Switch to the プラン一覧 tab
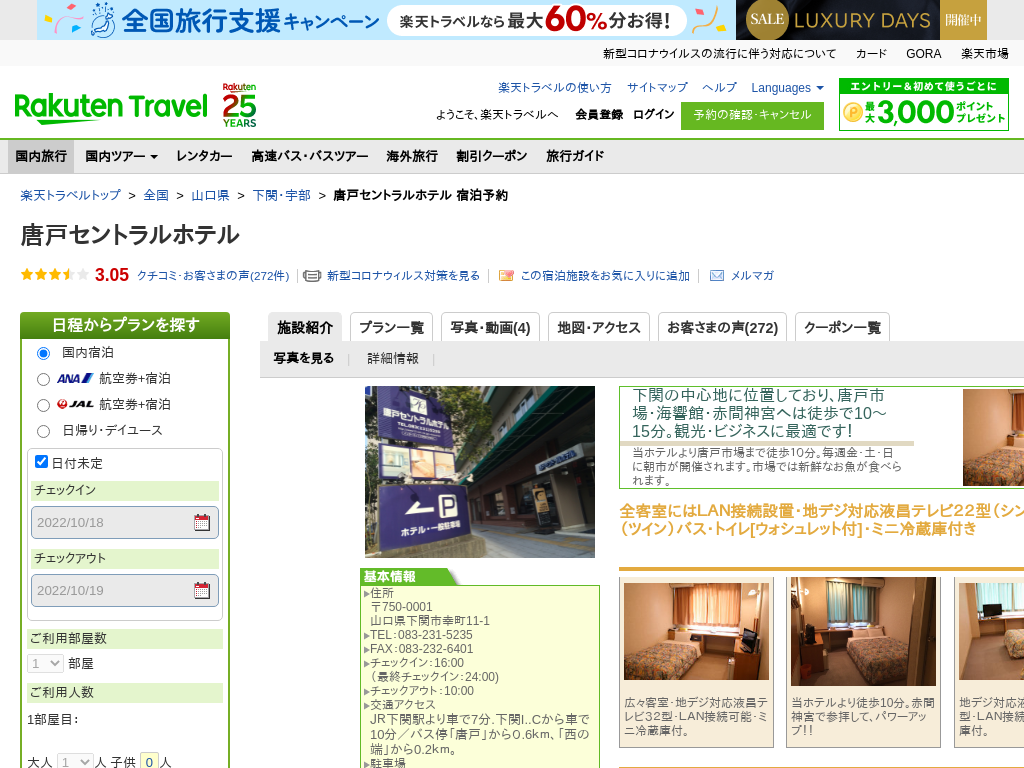This screenshot has height=768, width=1024. [391, 327]
